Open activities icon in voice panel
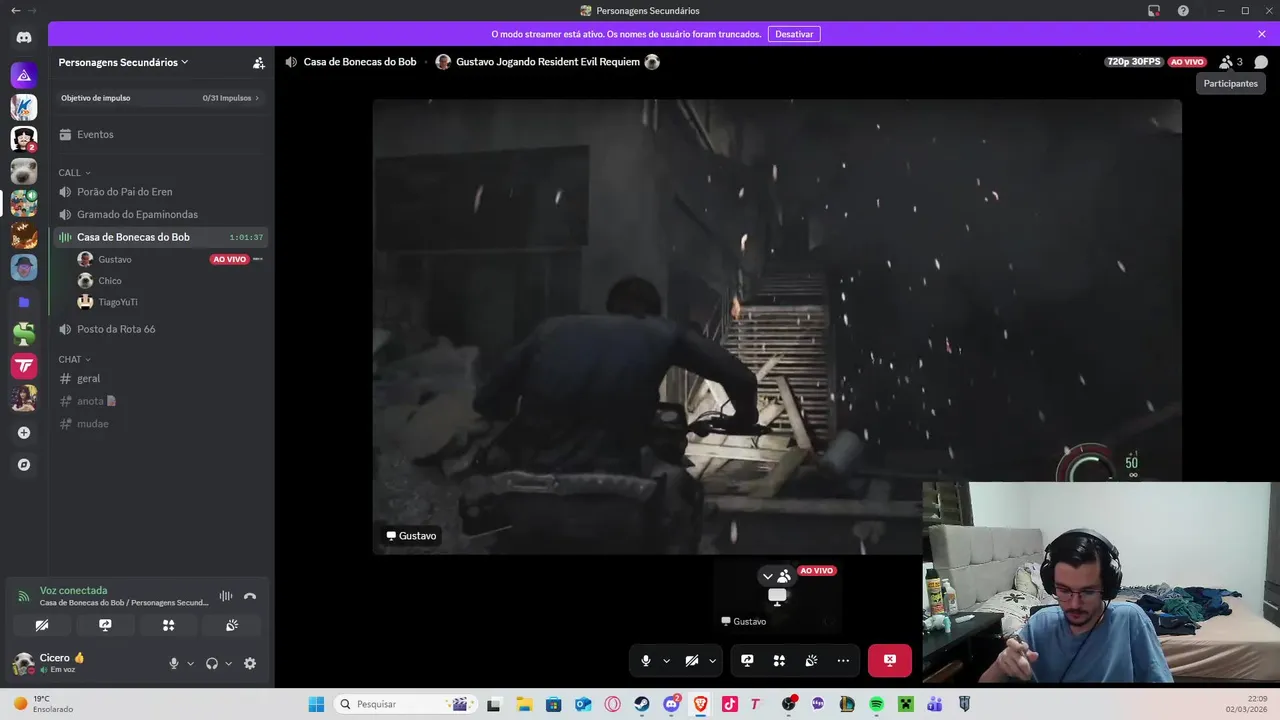Viewport: 1280px width, 720px height. tap(168, 625)
